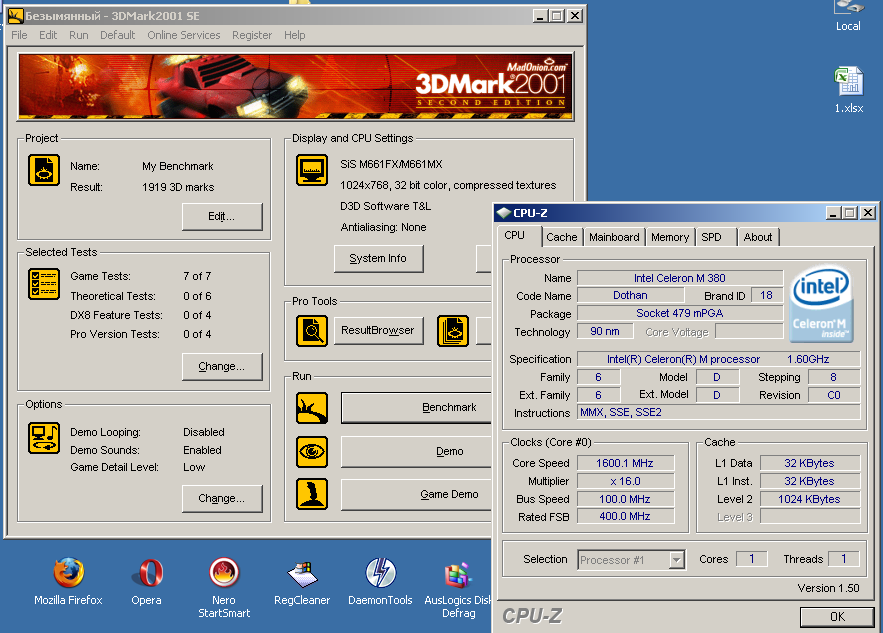Click the Intel Celeron M logo

[x=822, y=304]
